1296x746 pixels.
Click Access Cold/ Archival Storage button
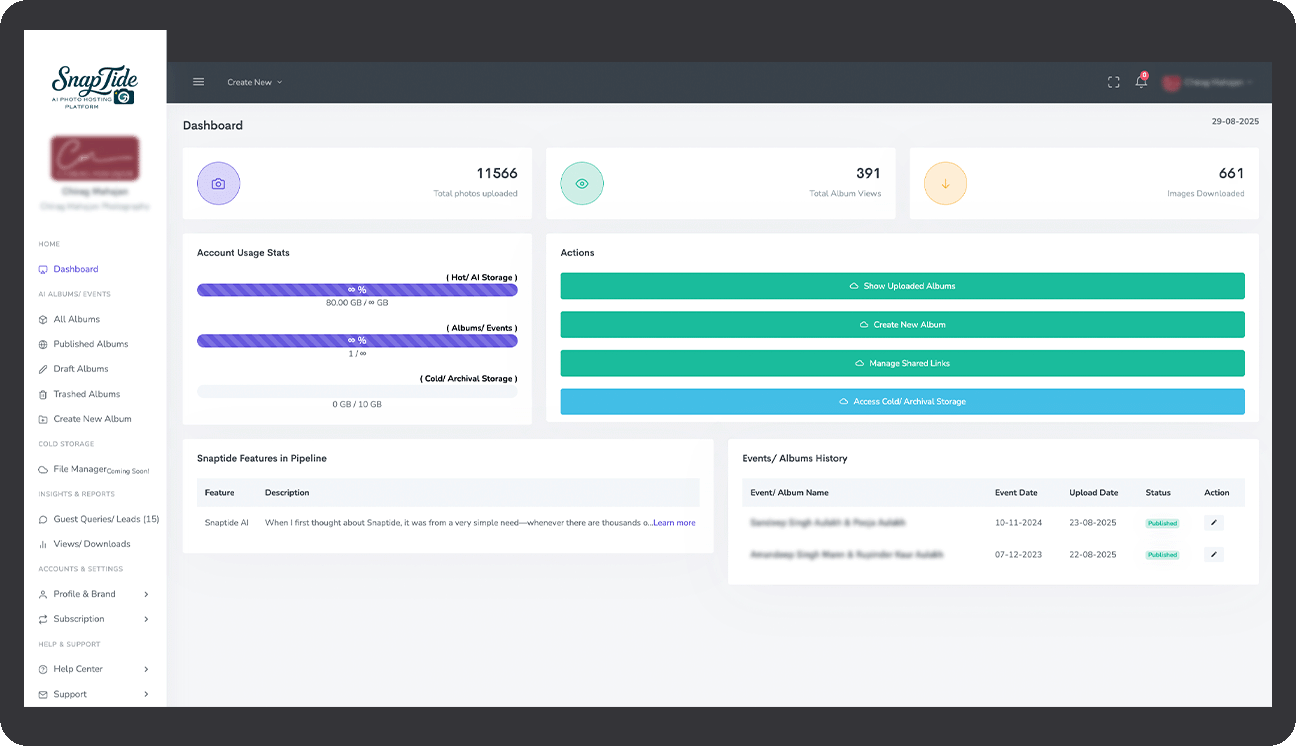902,402
